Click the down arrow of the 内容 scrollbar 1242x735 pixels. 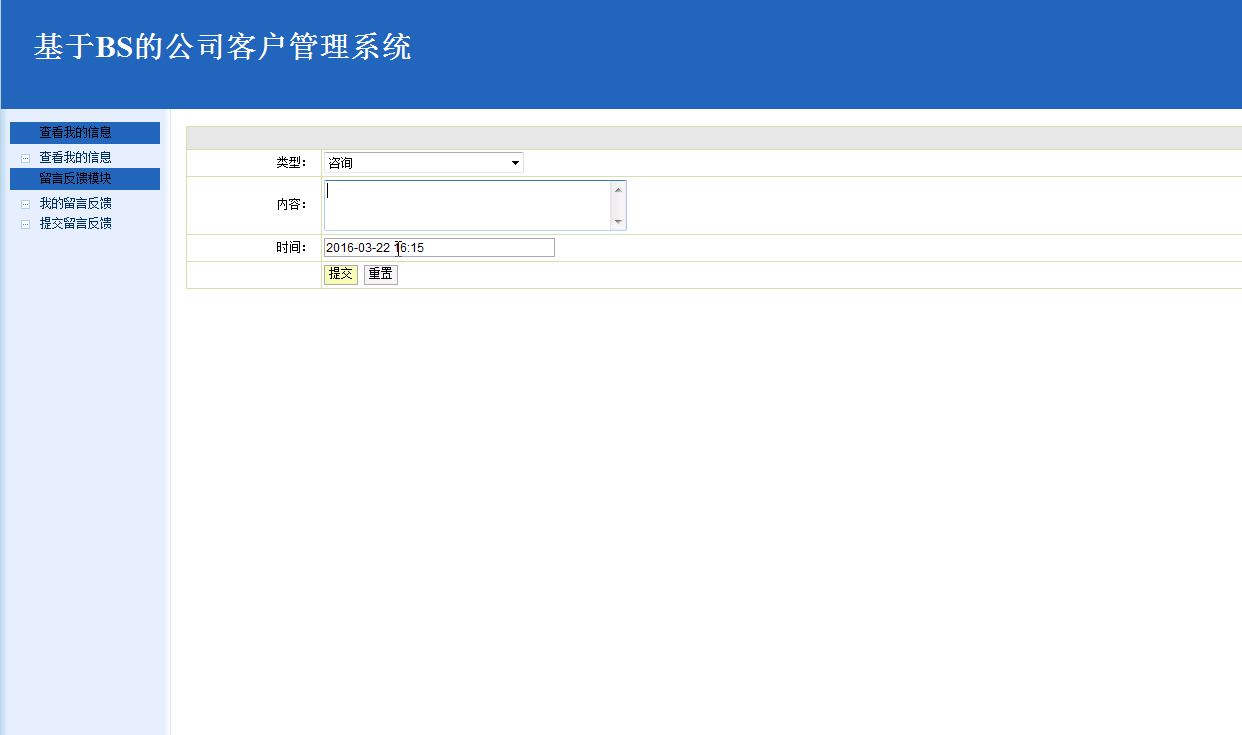618,222
